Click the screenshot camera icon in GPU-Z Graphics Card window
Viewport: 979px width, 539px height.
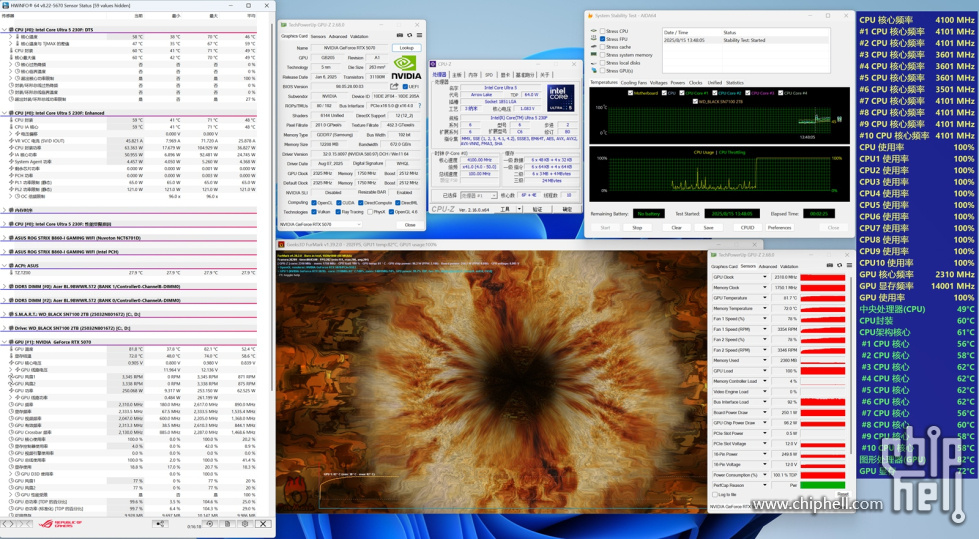[400, 36]
